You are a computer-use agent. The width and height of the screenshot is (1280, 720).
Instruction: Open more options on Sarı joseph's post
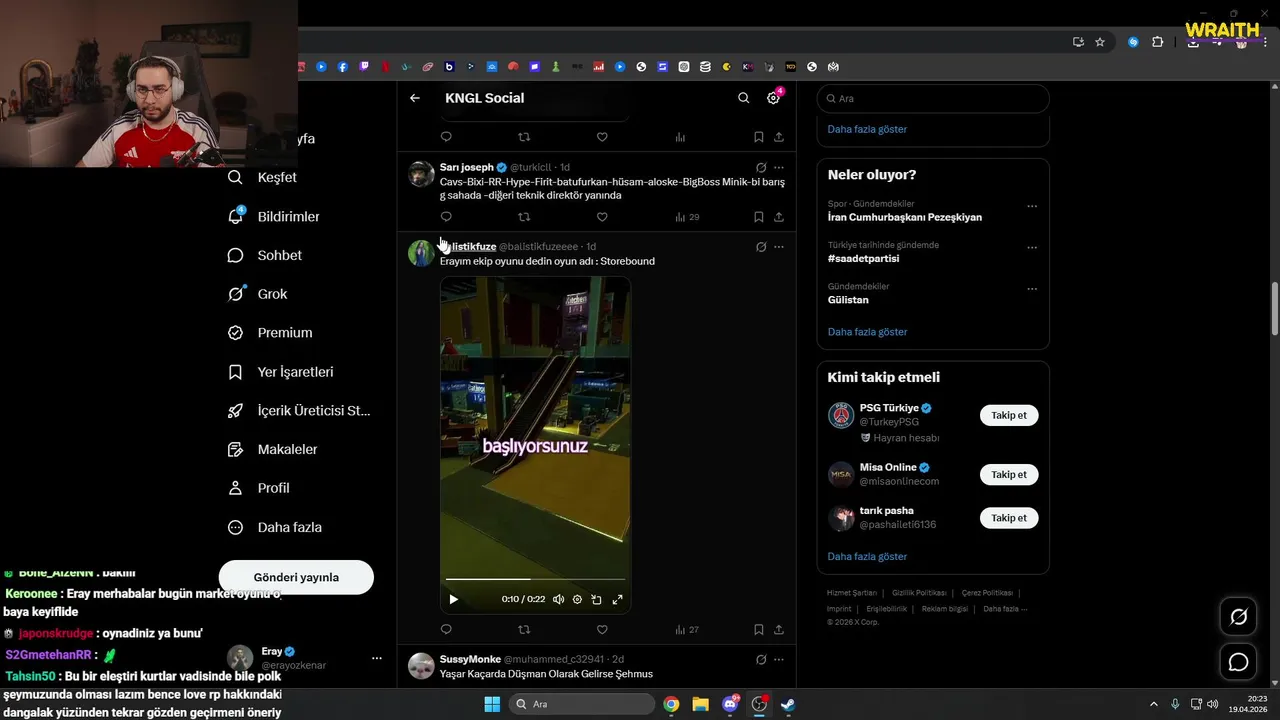point(779,167)
